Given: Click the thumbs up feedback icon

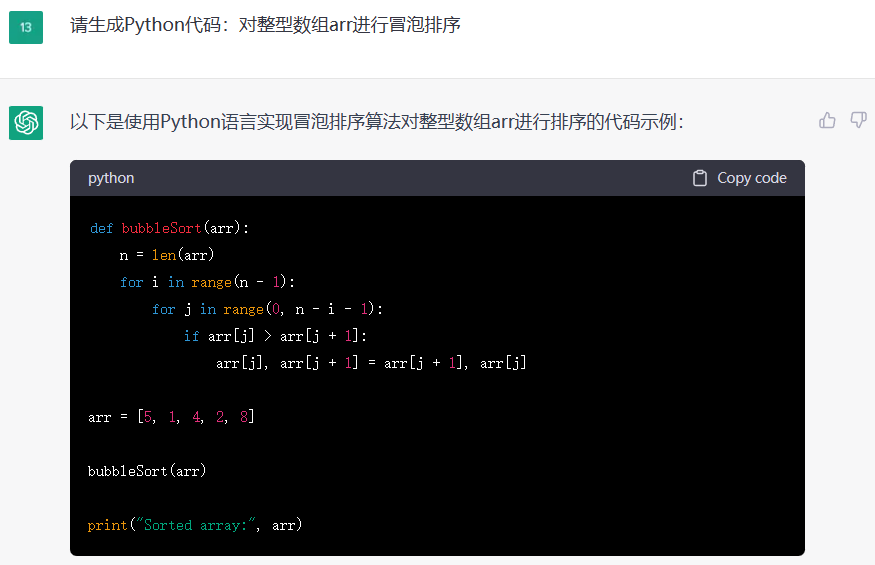Looking at the screenshot, I should 827,121.
